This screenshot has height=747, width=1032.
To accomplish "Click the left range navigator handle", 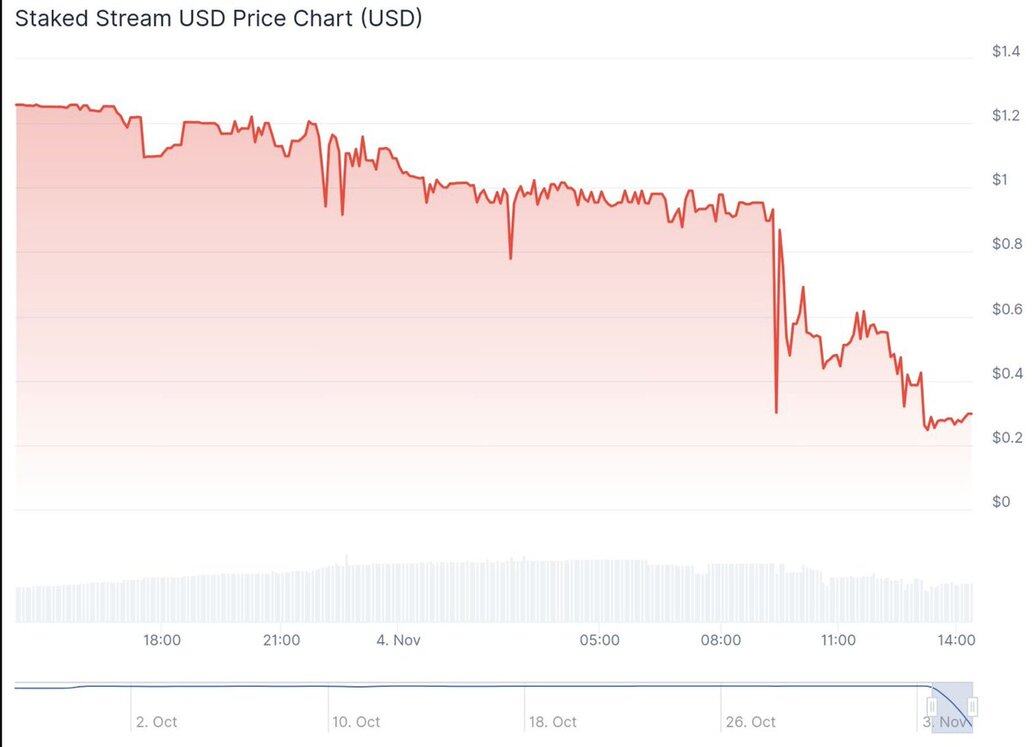I will click(932, 708).
